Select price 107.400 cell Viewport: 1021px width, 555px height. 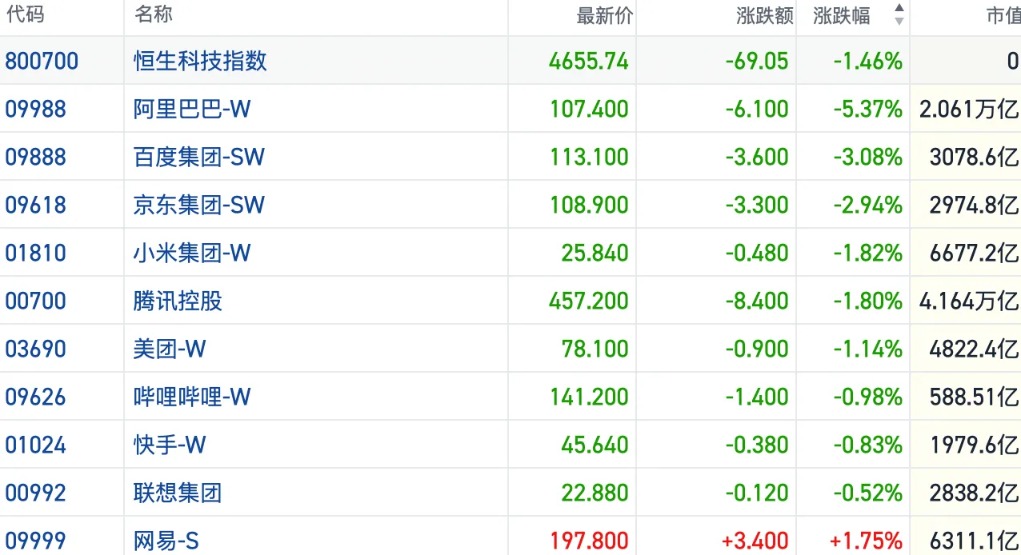click(x=589, y=109)
